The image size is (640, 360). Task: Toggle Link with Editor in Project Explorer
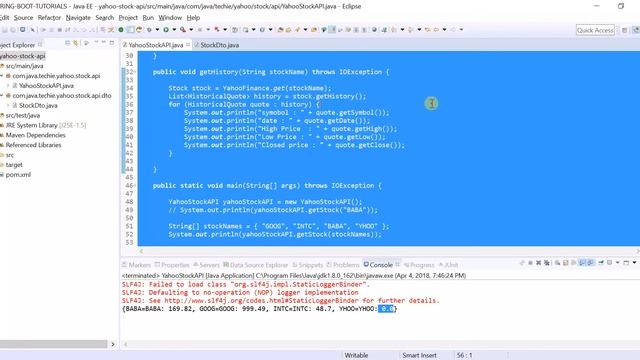click(x=76, y=43)
